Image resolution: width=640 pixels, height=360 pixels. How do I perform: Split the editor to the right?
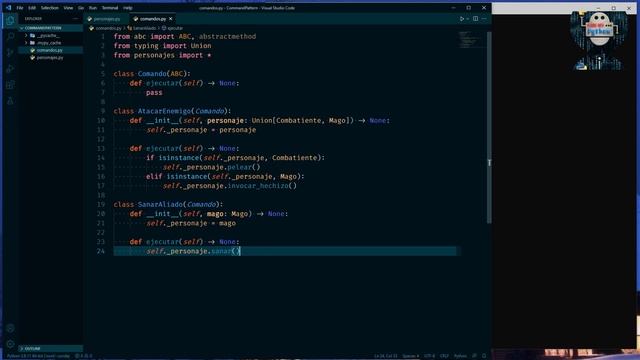(x=476, y=19)
